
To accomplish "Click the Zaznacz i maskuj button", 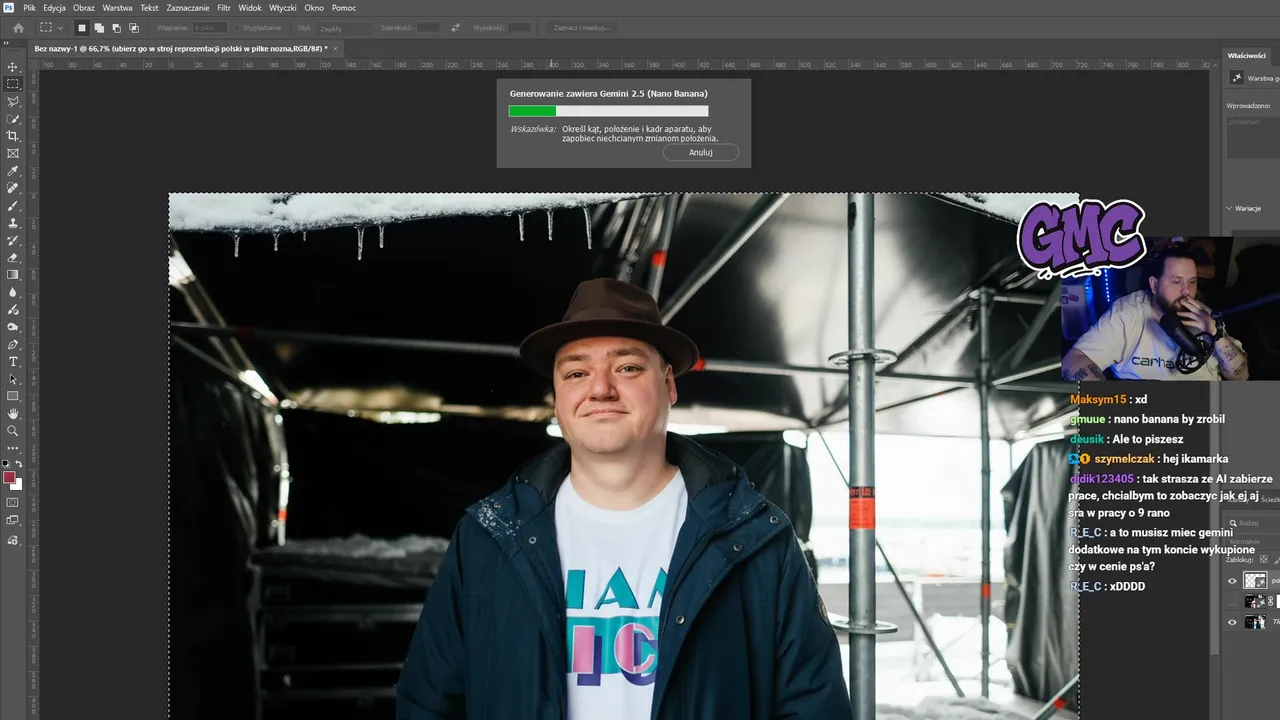I will pos(580,28).
